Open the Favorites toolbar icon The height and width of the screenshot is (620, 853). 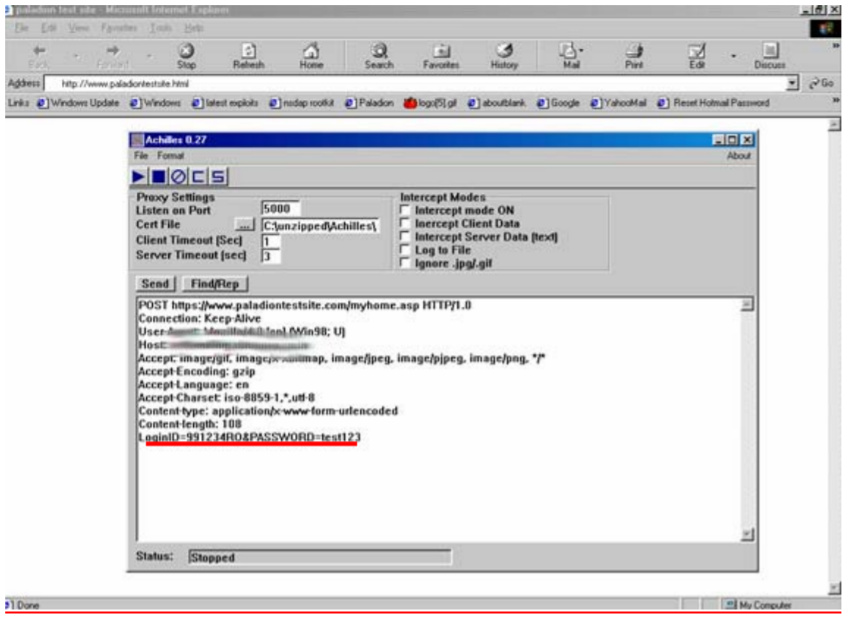440,55
